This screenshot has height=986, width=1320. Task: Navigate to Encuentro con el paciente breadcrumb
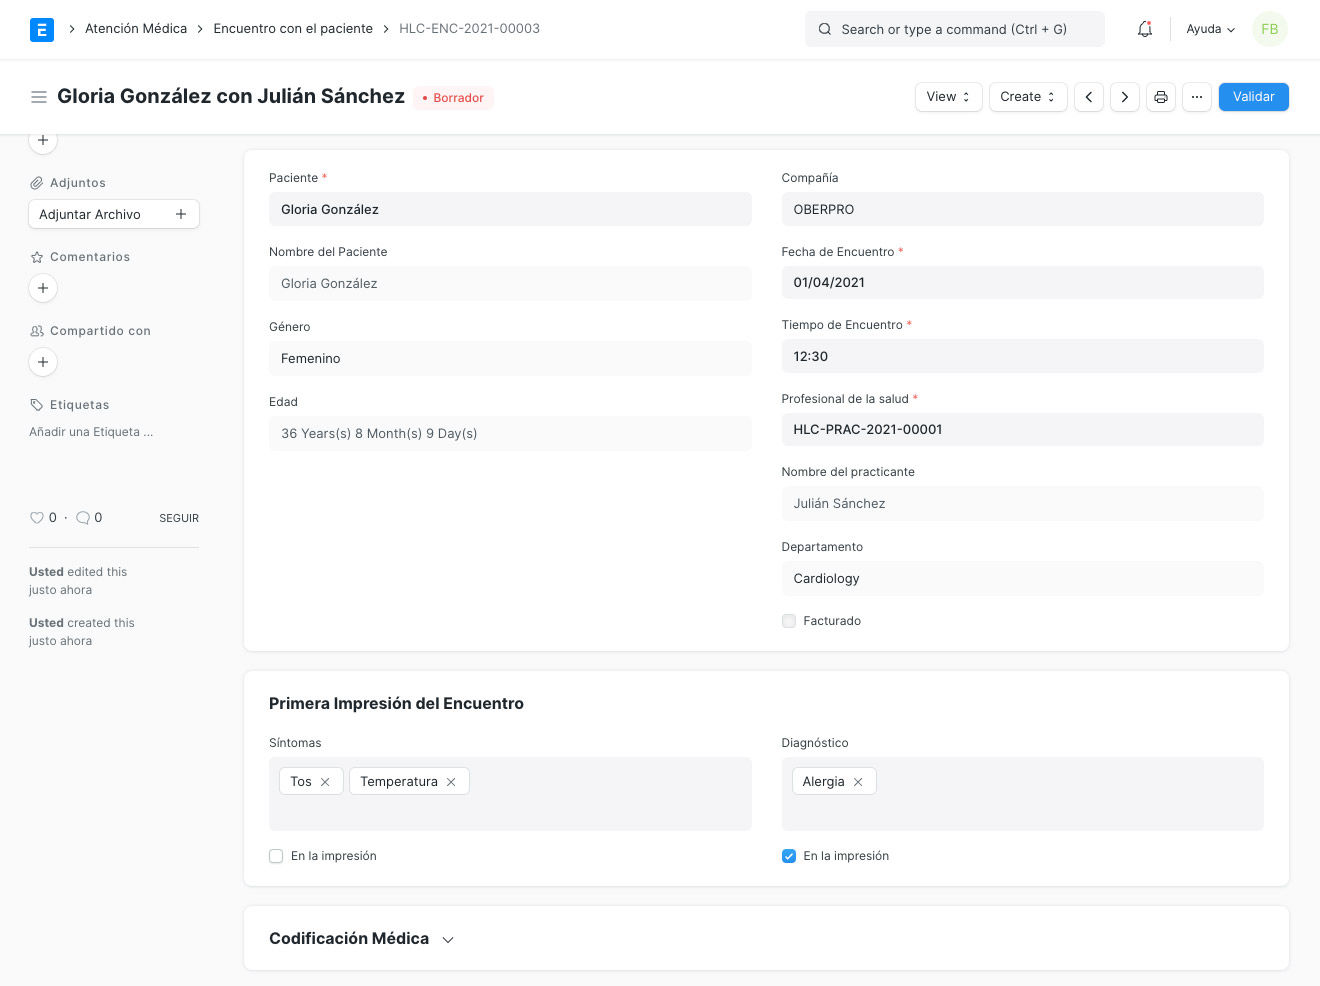pyautogui.click(x=293, y=29)
